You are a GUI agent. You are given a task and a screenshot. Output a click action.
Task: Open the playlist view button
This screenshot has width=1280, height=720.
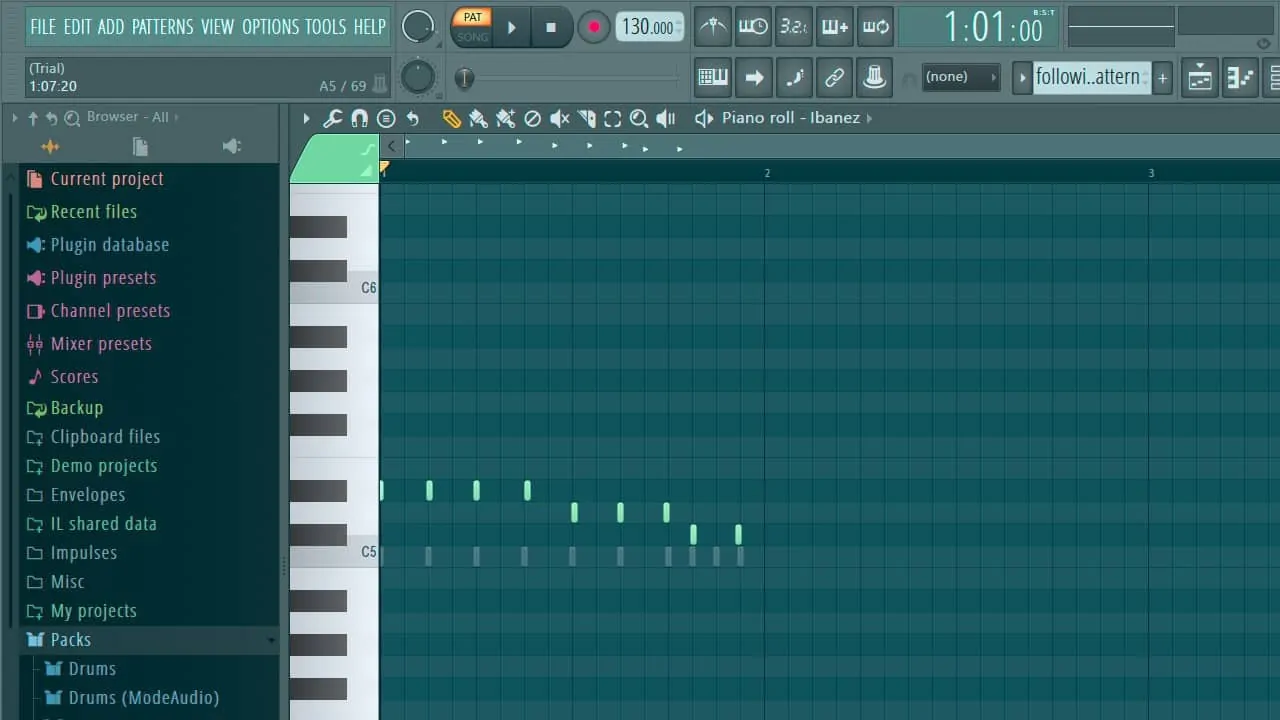[1200, 77]
